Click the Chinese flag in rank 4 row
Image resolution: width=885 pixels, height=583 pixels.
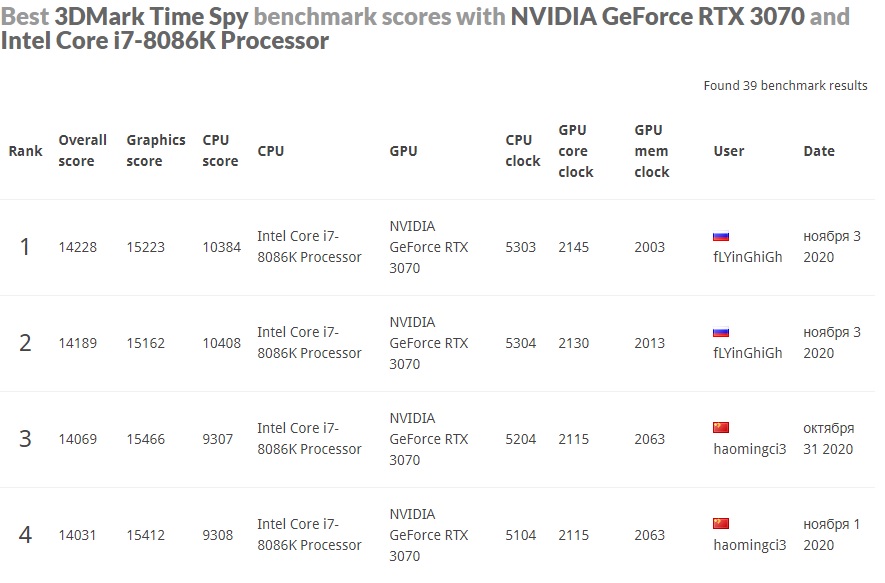721,524
